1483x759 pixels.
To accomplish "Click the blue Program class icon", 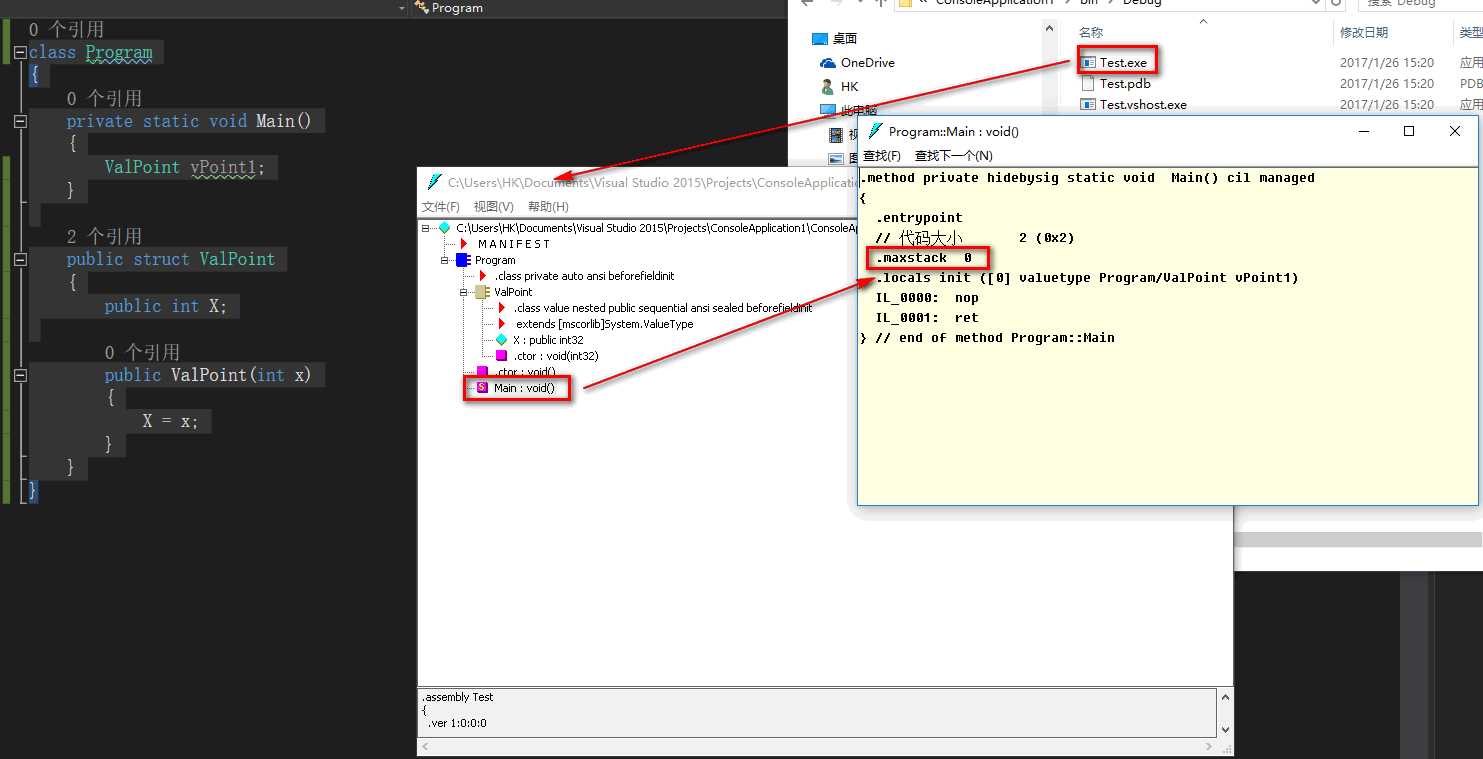I will (x=462, y=260).
